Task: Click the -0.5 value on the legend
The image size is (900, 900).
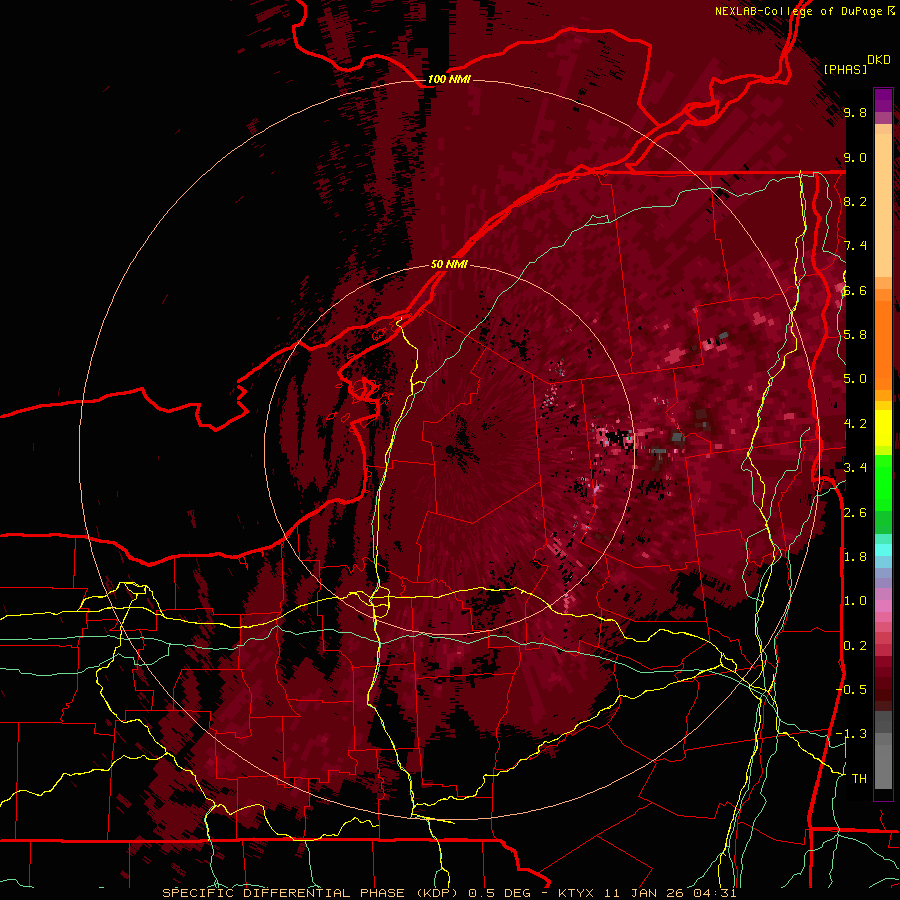Action: point(851,689)
